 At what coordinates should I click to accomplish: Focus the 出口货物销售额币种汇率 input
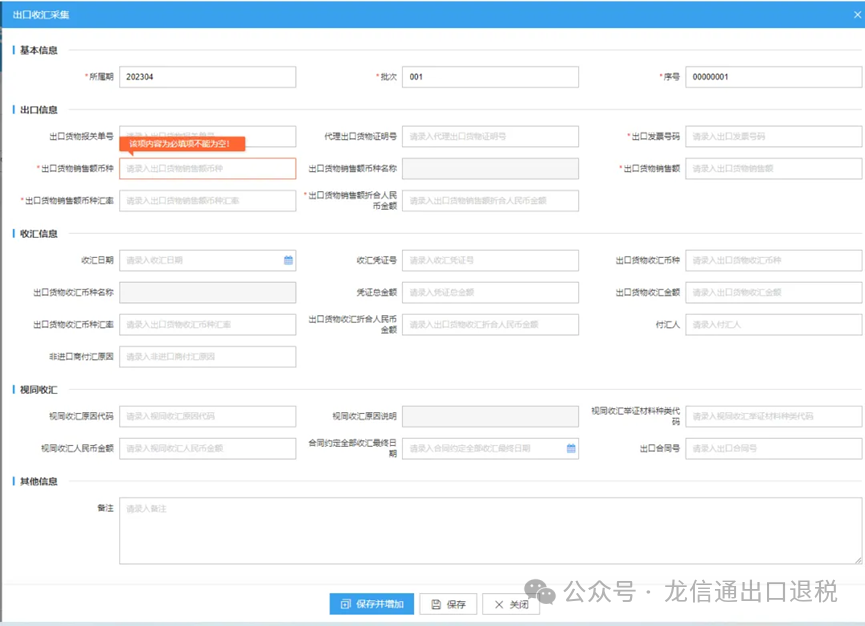point(207,201)
